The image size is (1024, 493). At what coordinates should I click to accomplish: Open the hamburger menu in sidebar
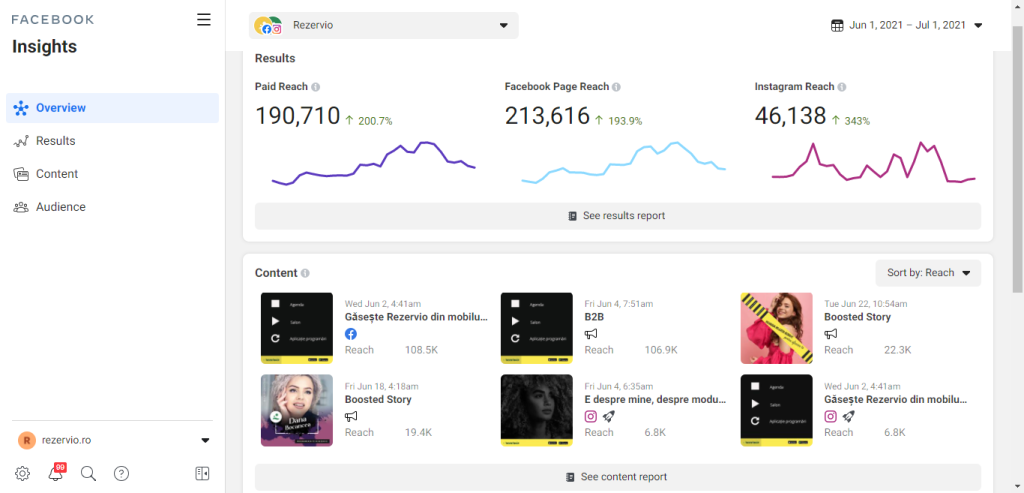[x=204, y=20]
